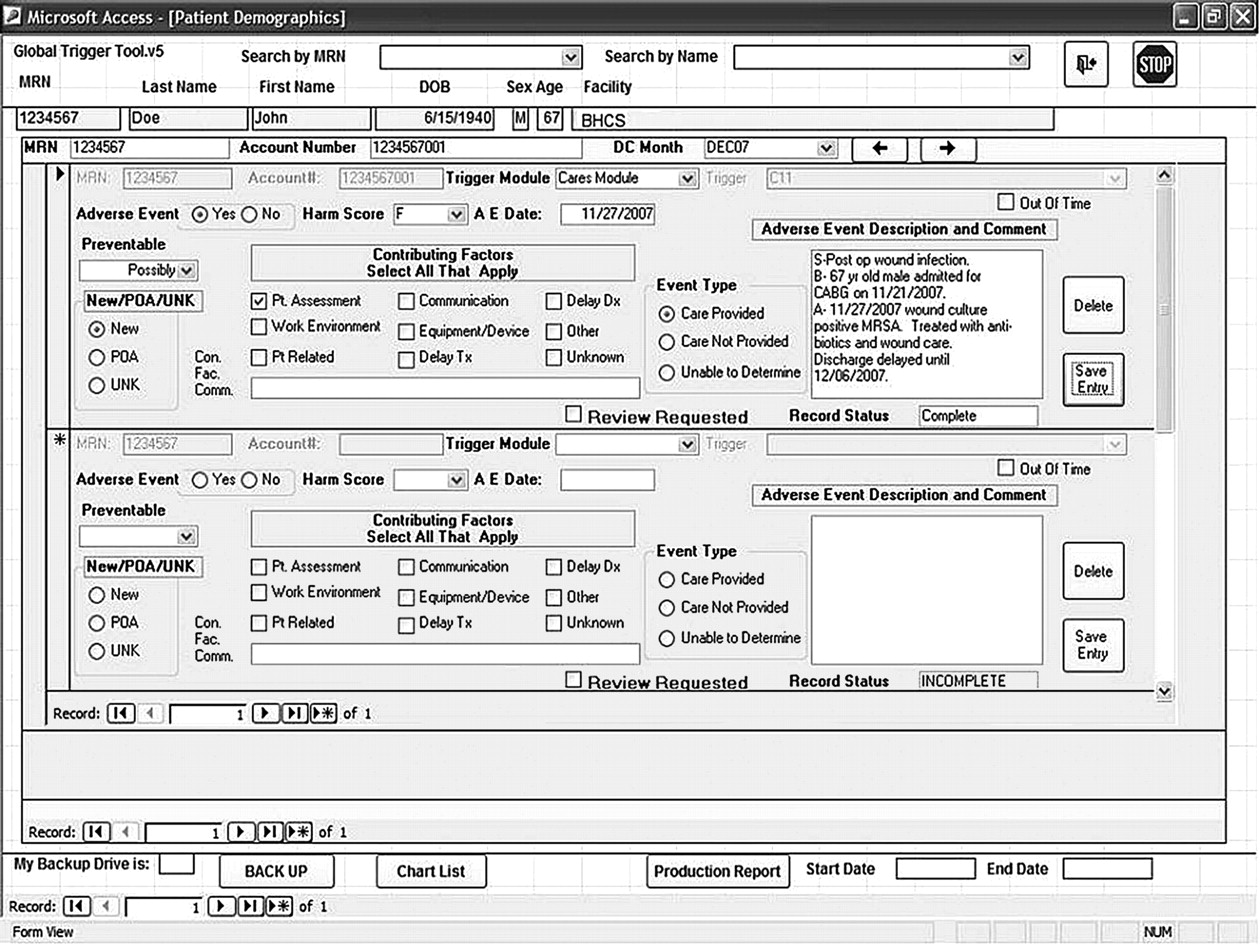1260x945 pixels.
Task: Uncheck Pt. Assessment in first entry
Action: coord(259,300)
